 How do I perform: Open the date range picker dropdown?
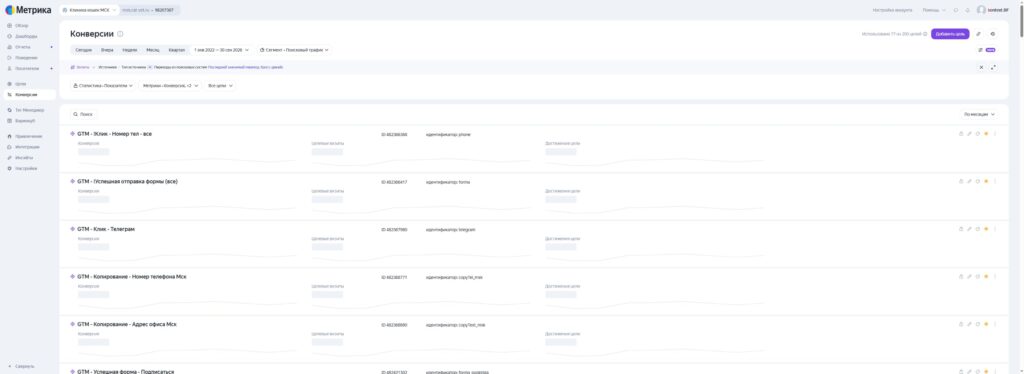coord(221,50)
